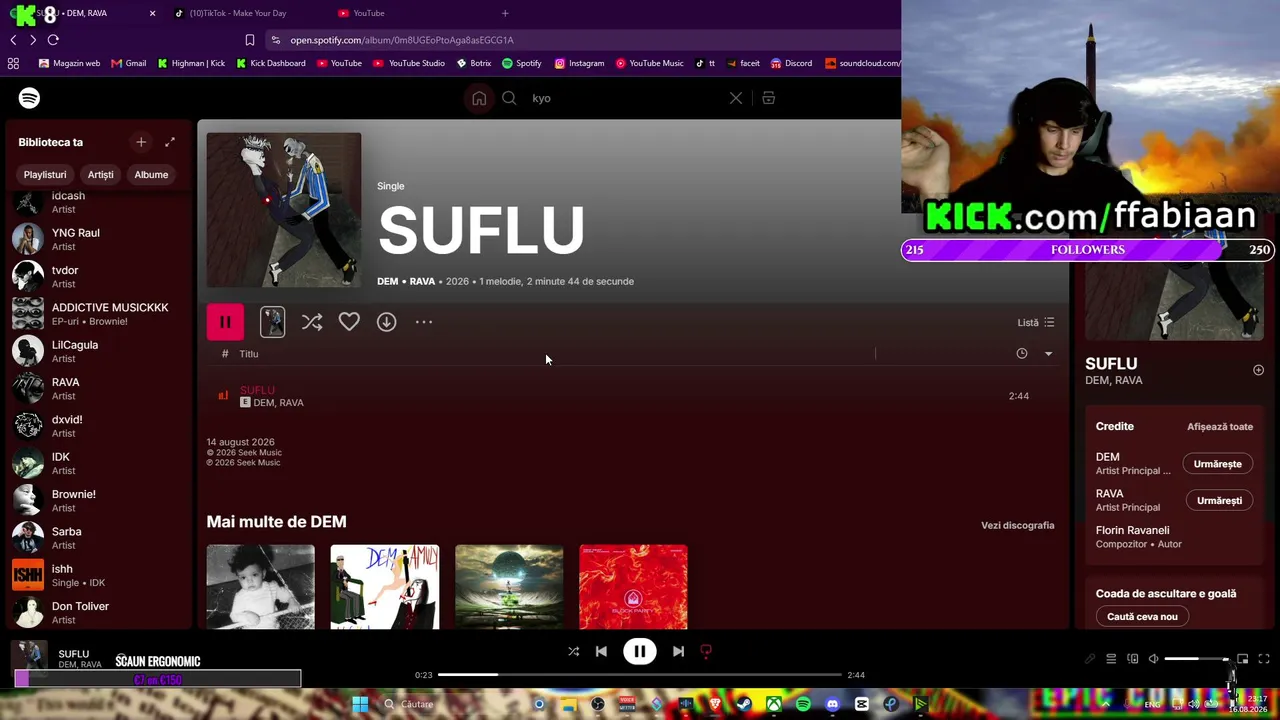This screenshot has width=1280, height=720.
Task: Switch to the TikTok browser tab
Action: pos(240,13)
